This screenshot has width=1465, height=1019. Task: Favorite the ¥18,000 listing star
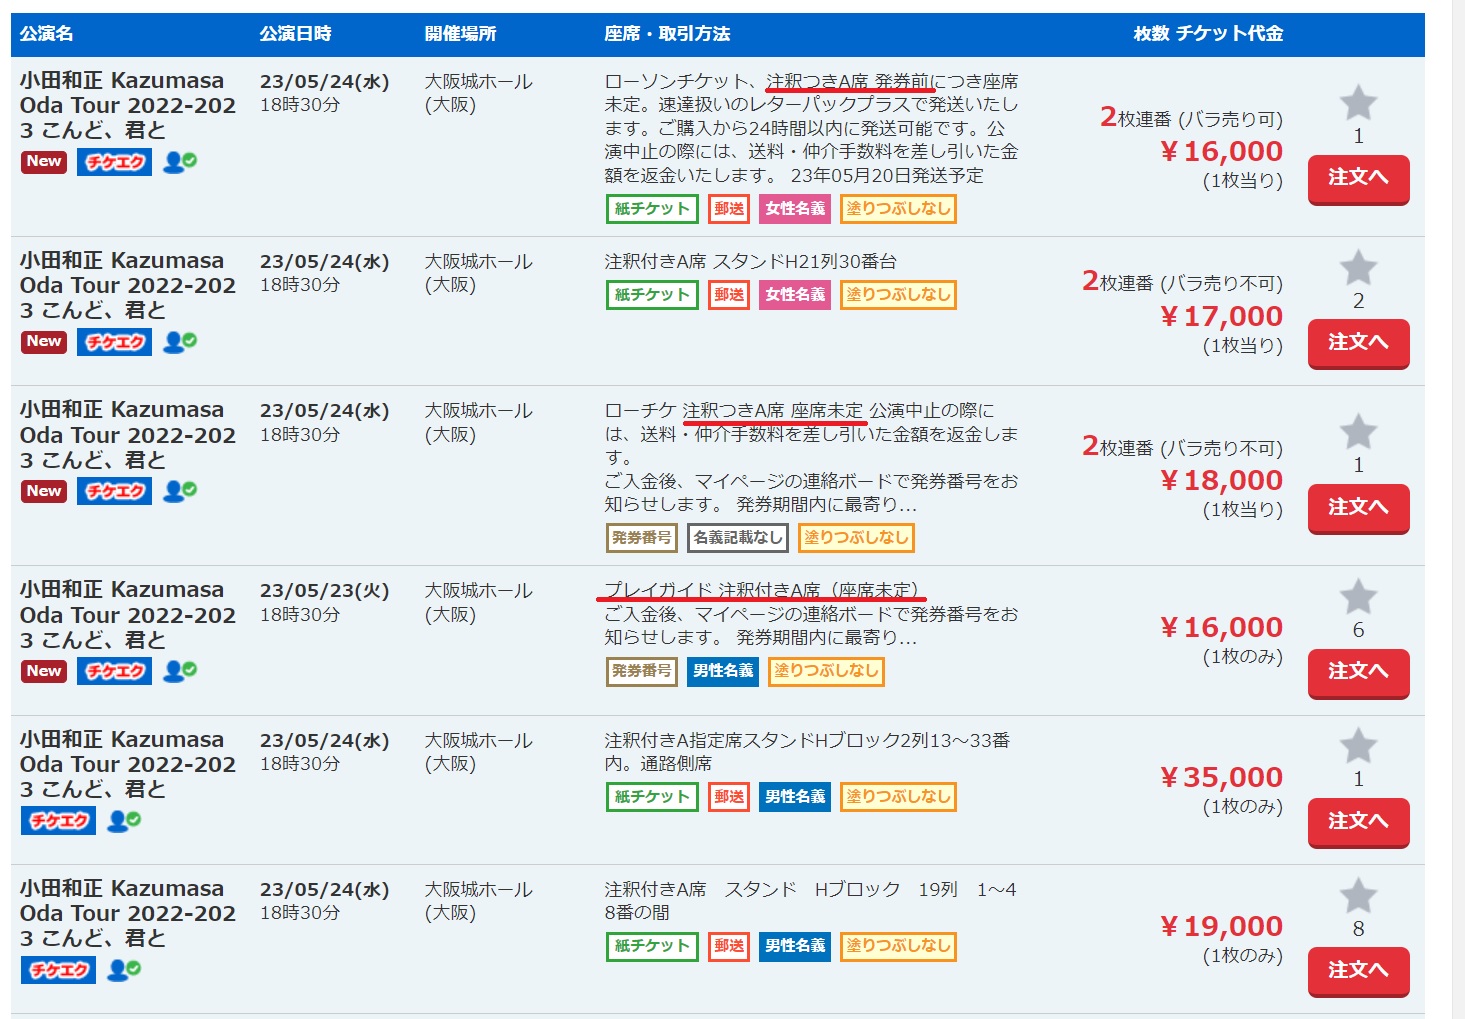tap(1358, 431)
